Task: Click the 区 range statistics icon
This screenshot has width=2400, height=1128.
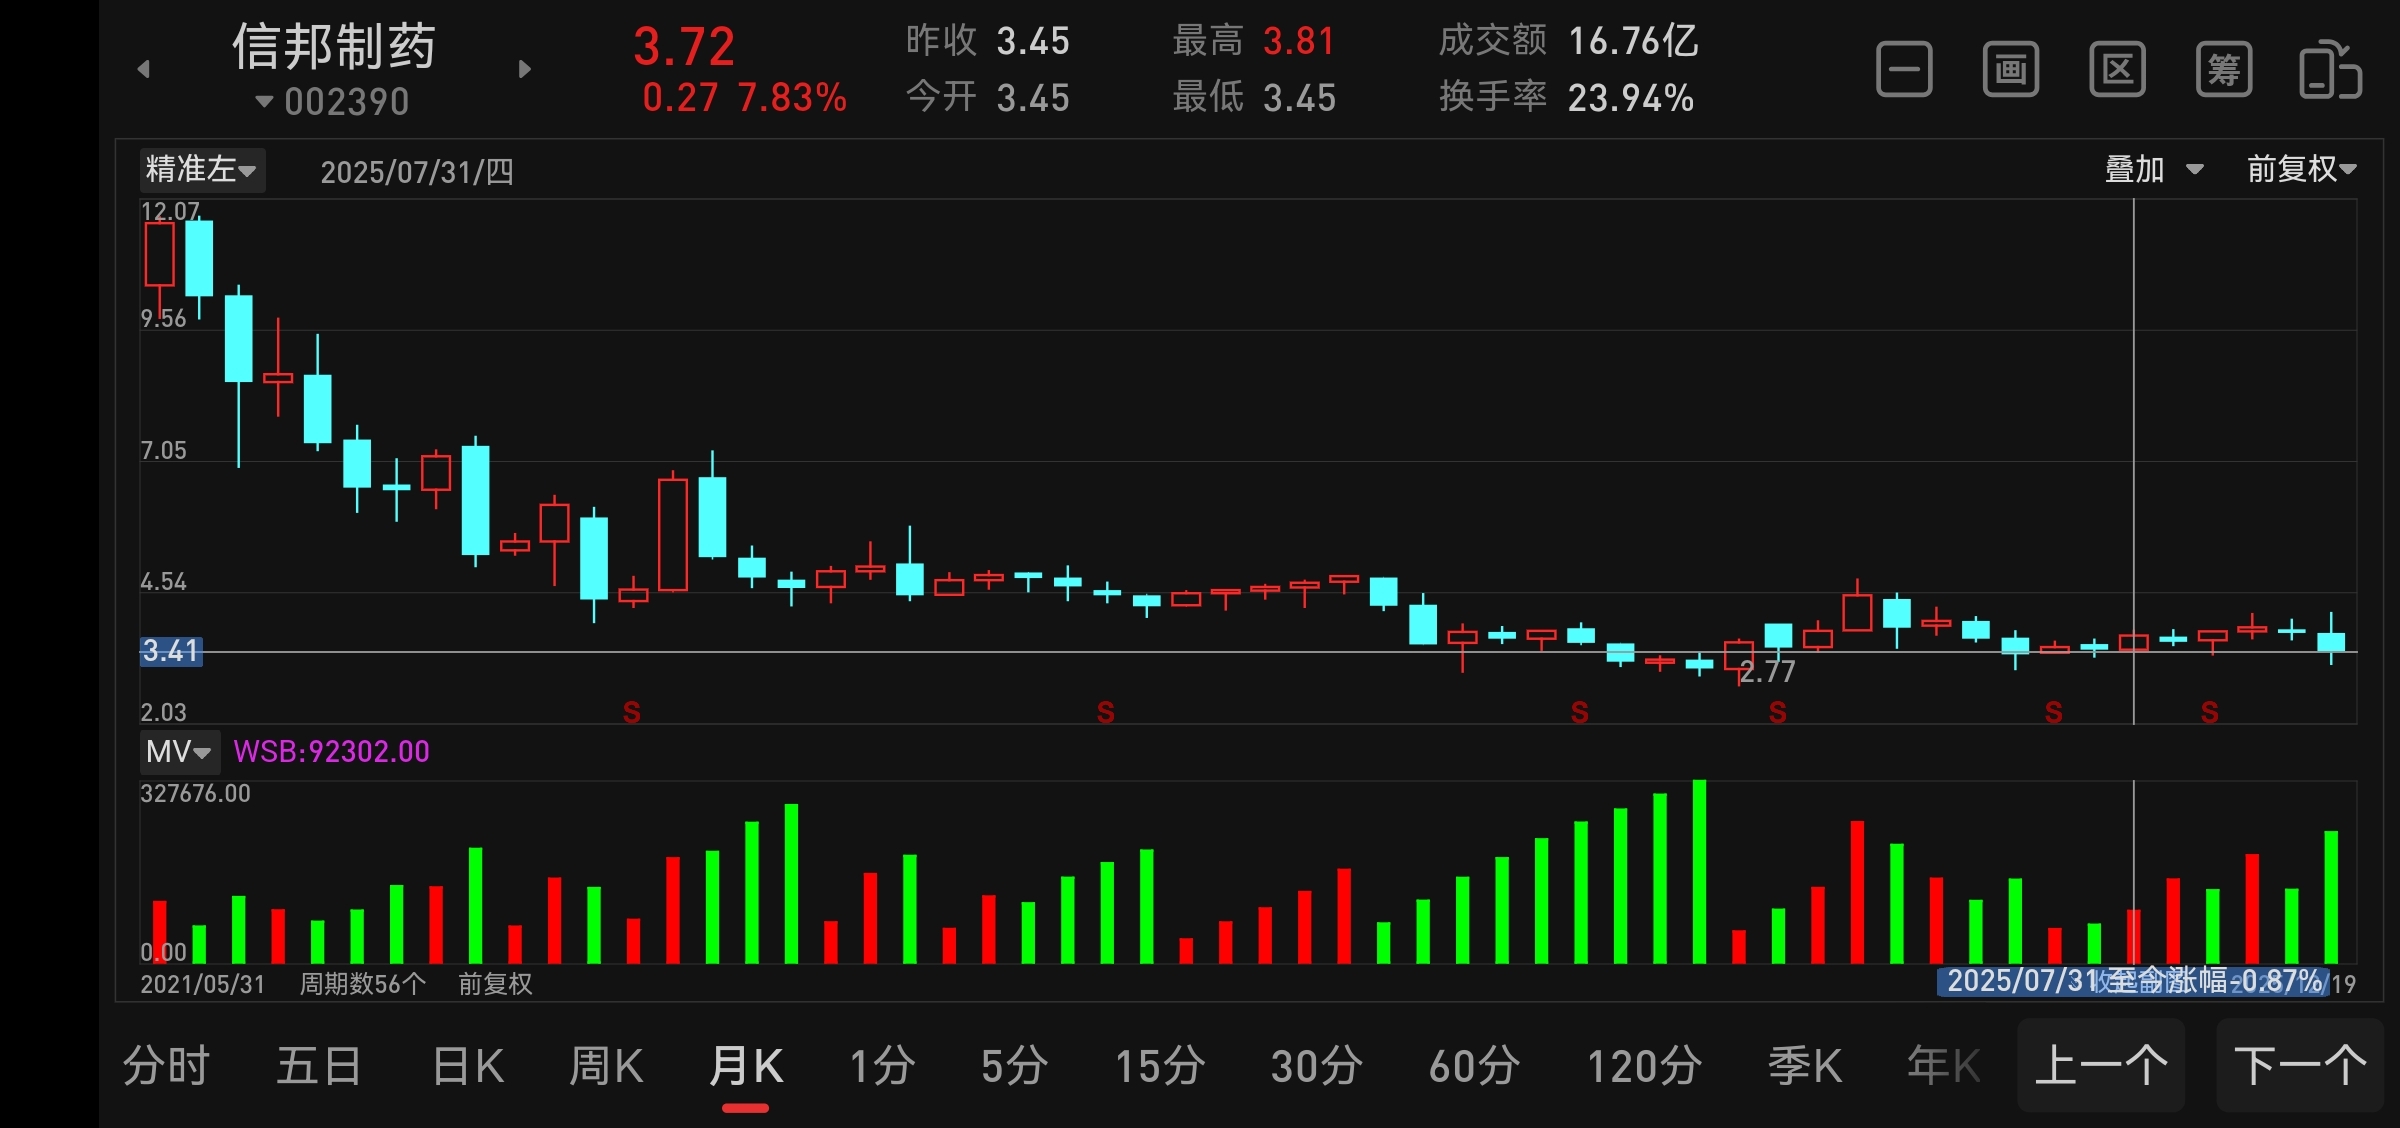Action: coord(2117,70)
